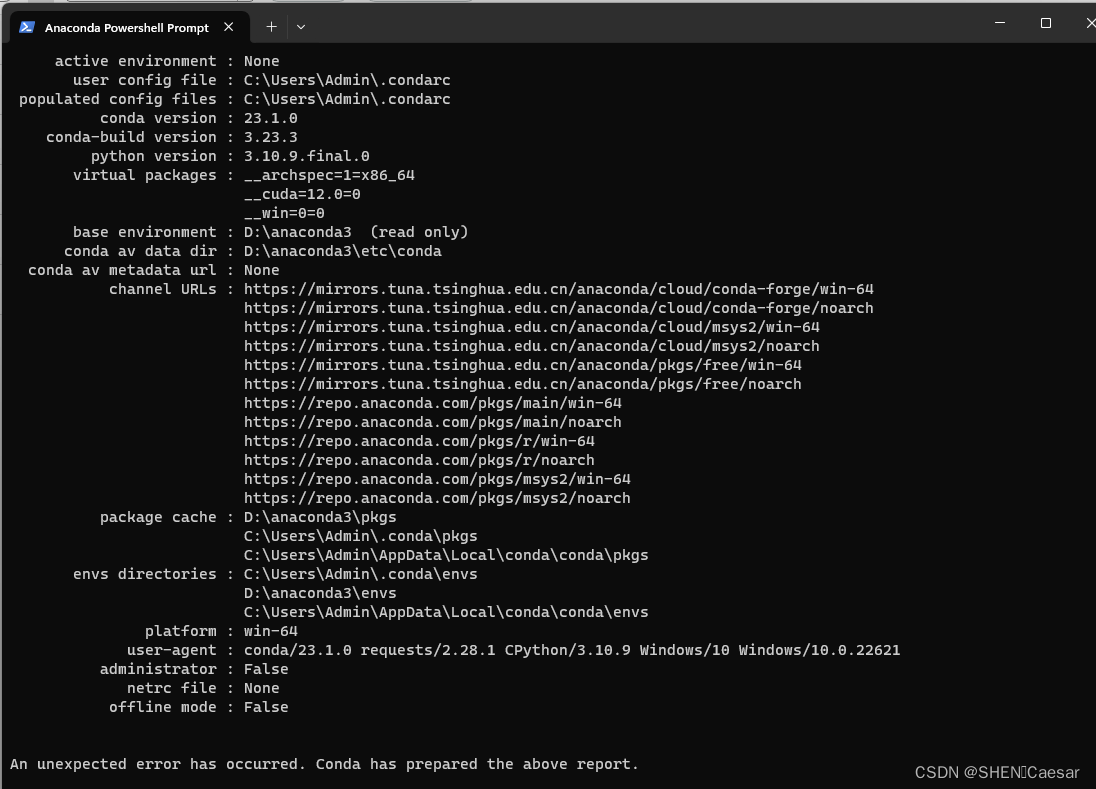Click the offline mode value False
This screenshot has width=1096, height=789.
pyautogui.click(x=266, y=707)
